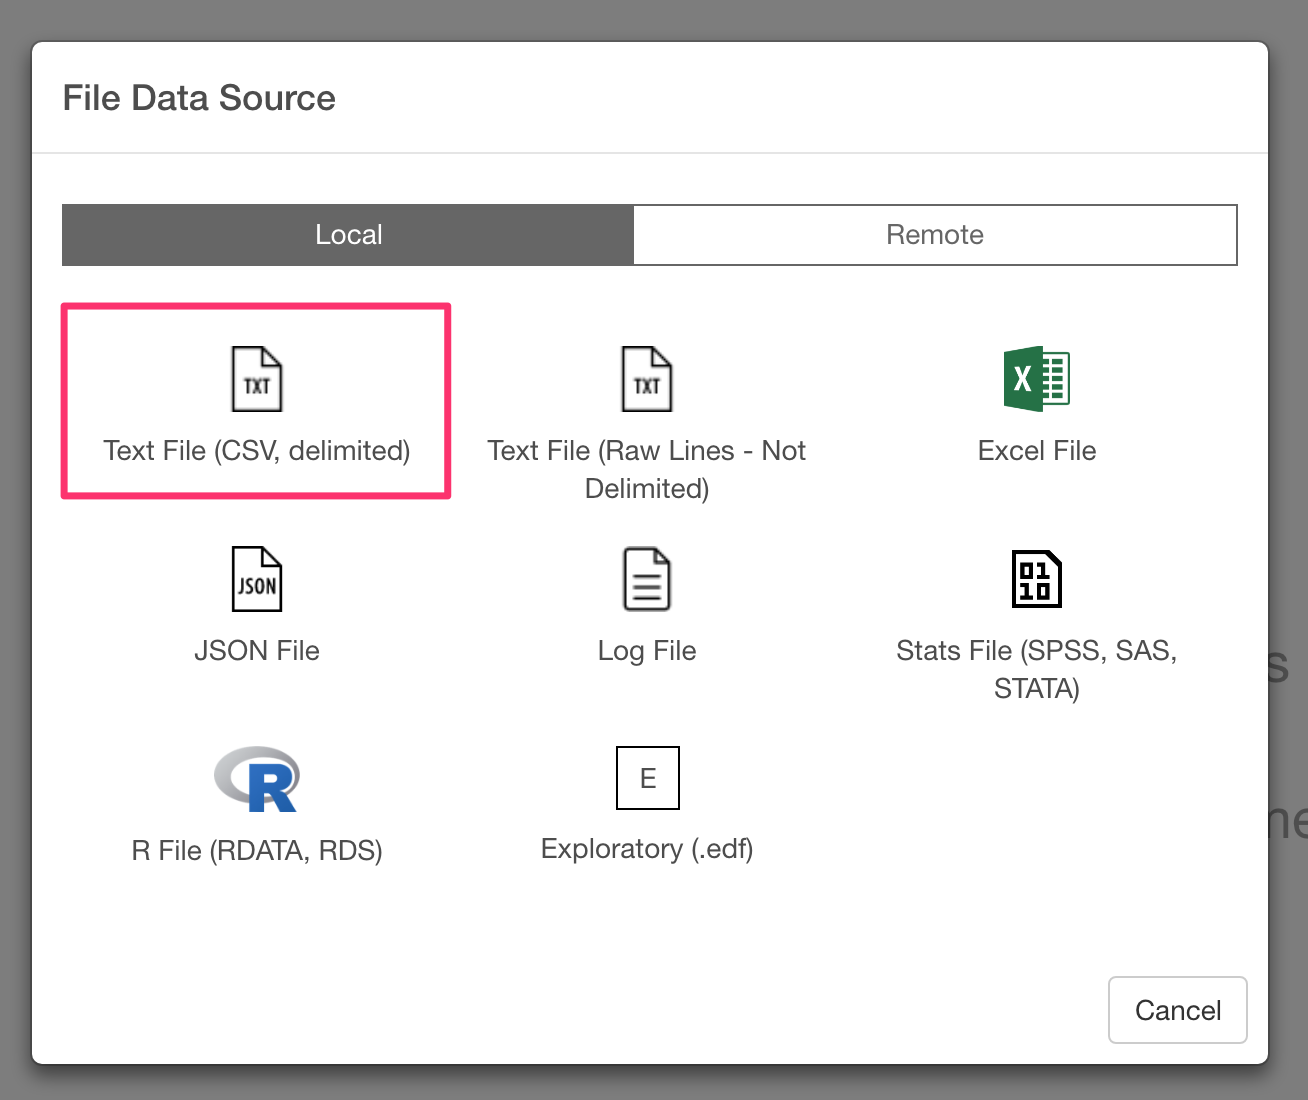The image size is (1308, 1100).
Task: Click the 'Exploratory (.edf)' text label
Action: click(x=647, y=849)
